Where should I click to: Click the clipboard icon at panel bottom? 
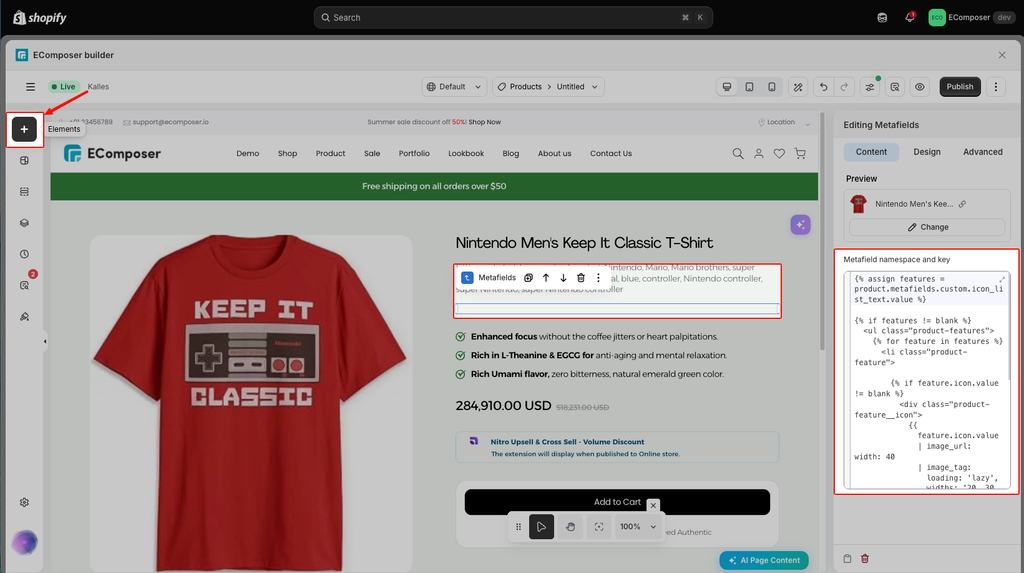tap(847, 559)
